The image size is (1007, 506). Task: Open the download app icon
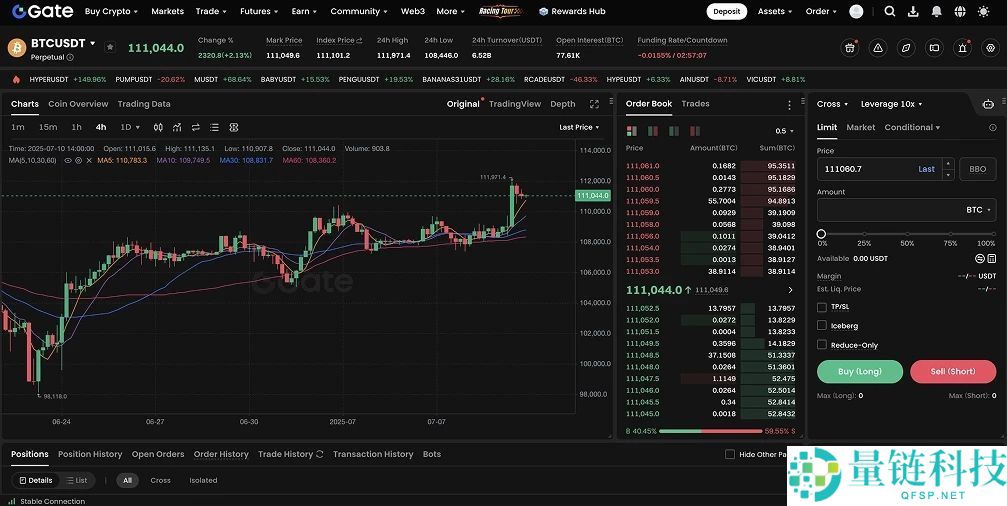tap(913, 11)
